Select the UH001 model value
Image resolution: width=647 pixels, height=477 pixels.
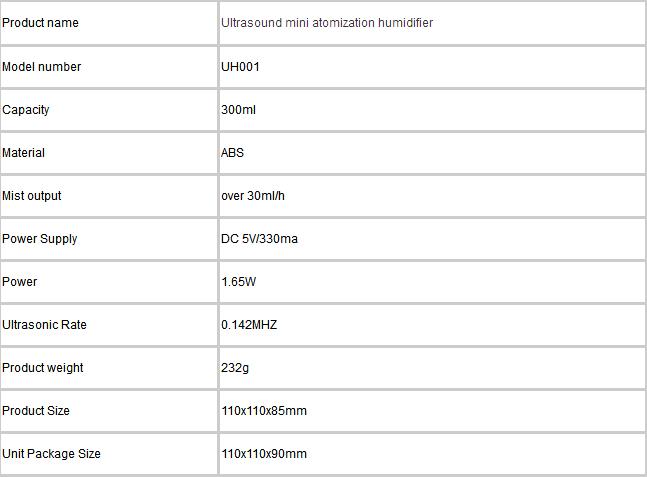tap(240, 66)
